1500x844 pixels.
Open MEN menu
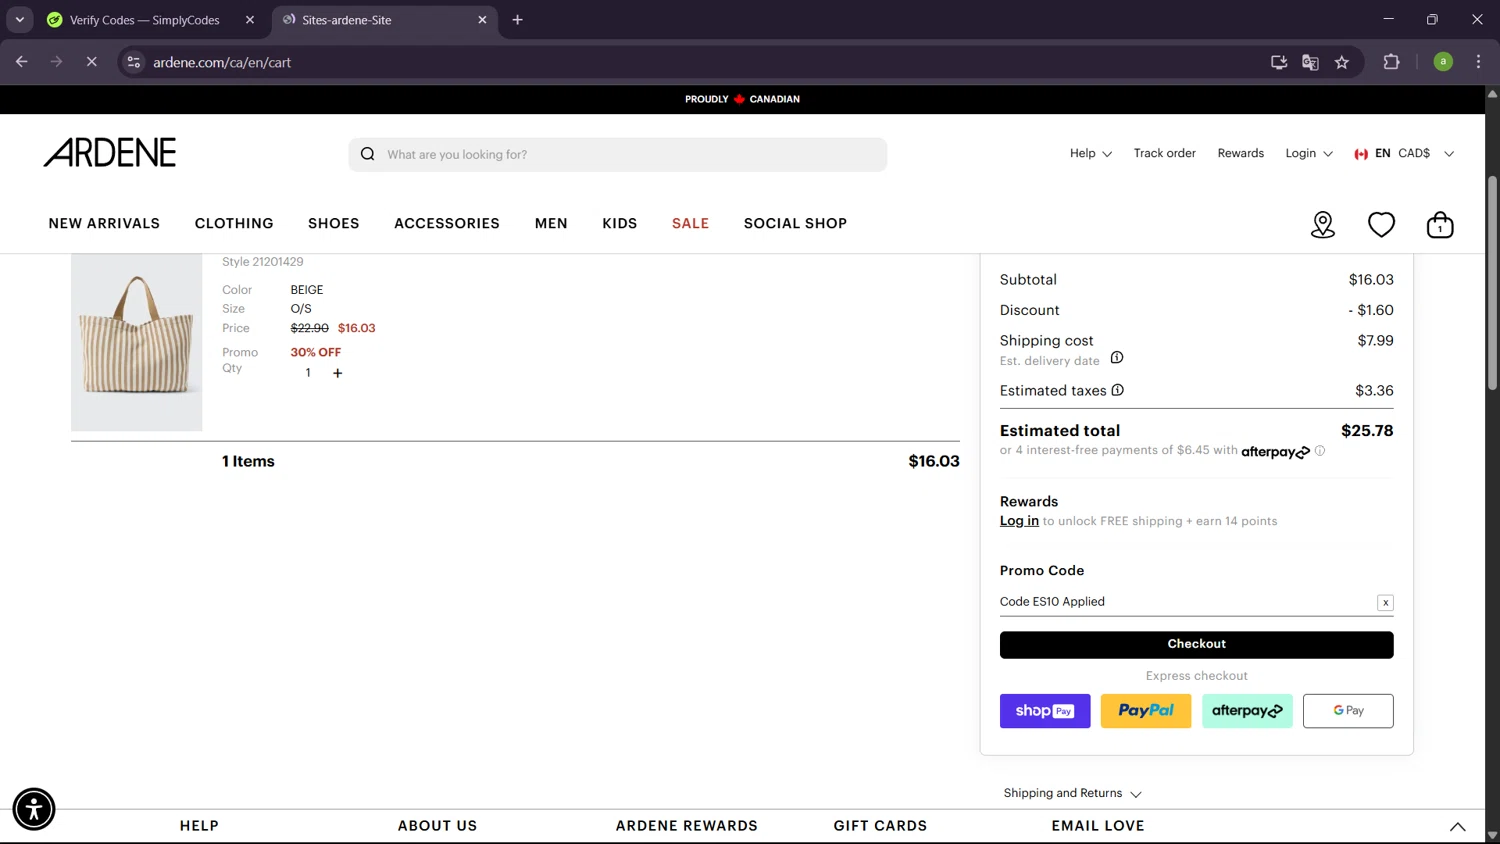[551, 223]
